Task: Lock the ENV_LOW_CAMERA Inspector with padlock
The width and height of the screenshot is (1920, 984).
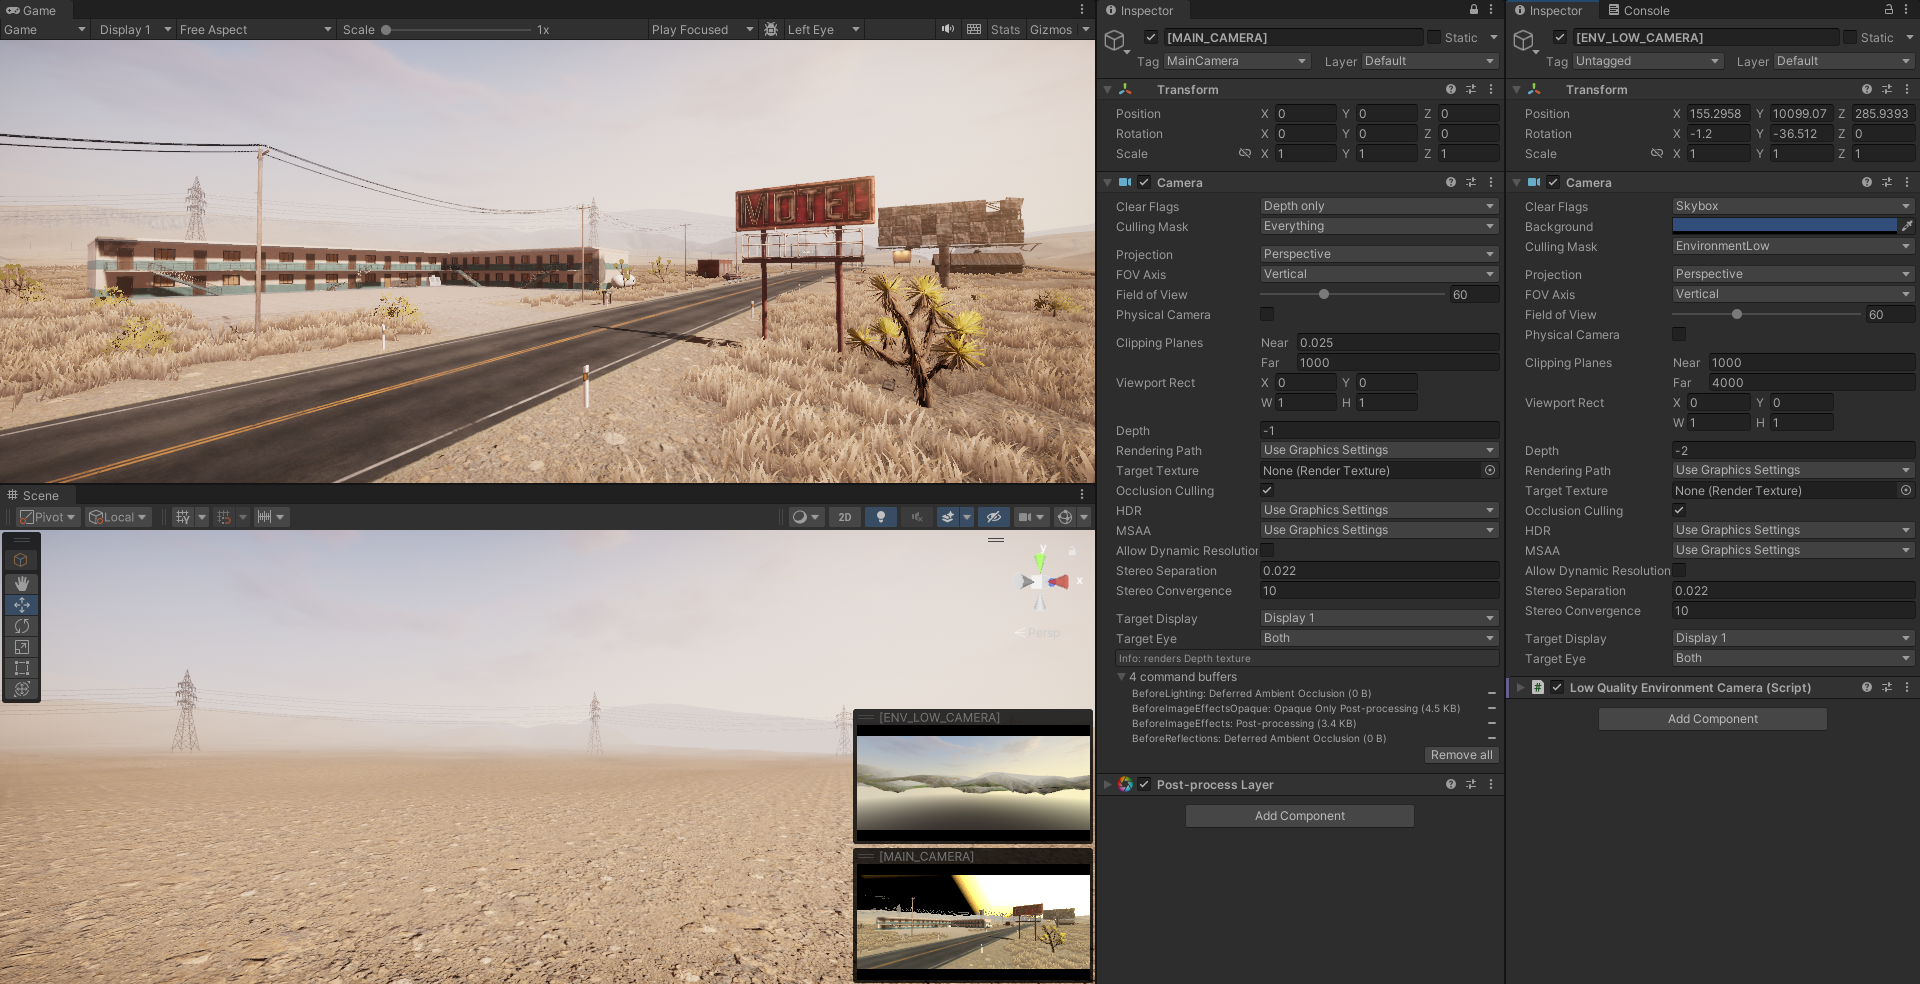Action: tap(1889, 9)
